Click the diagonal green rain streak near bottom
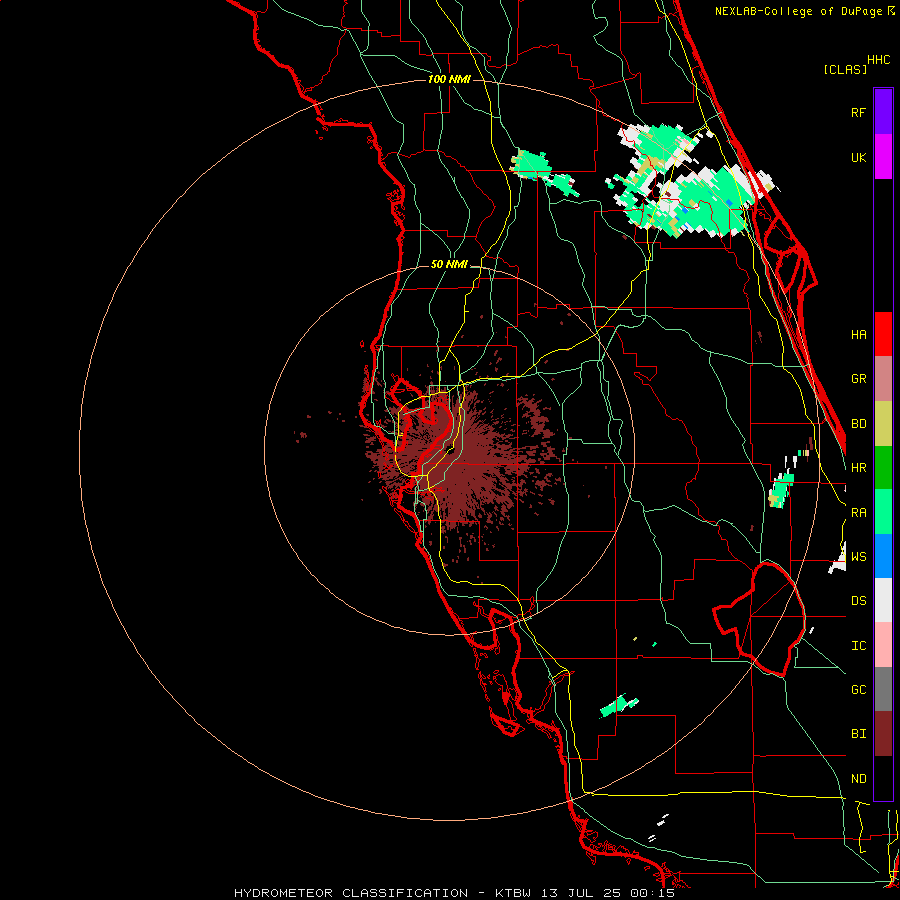The height and width of the screenshot is (900, 900). tap(619, 706)
